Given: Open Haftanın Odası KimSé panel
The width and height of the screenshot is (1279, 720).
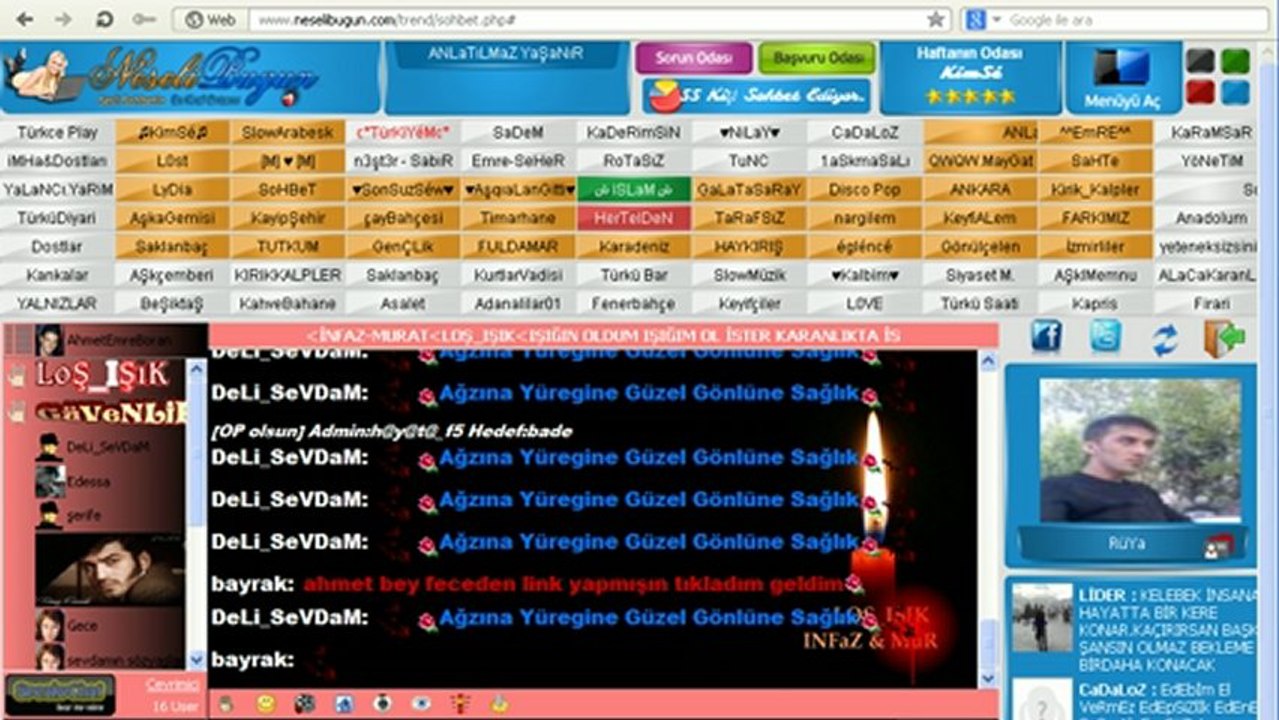Looking at the screenshot, I should tap(970, 77).
